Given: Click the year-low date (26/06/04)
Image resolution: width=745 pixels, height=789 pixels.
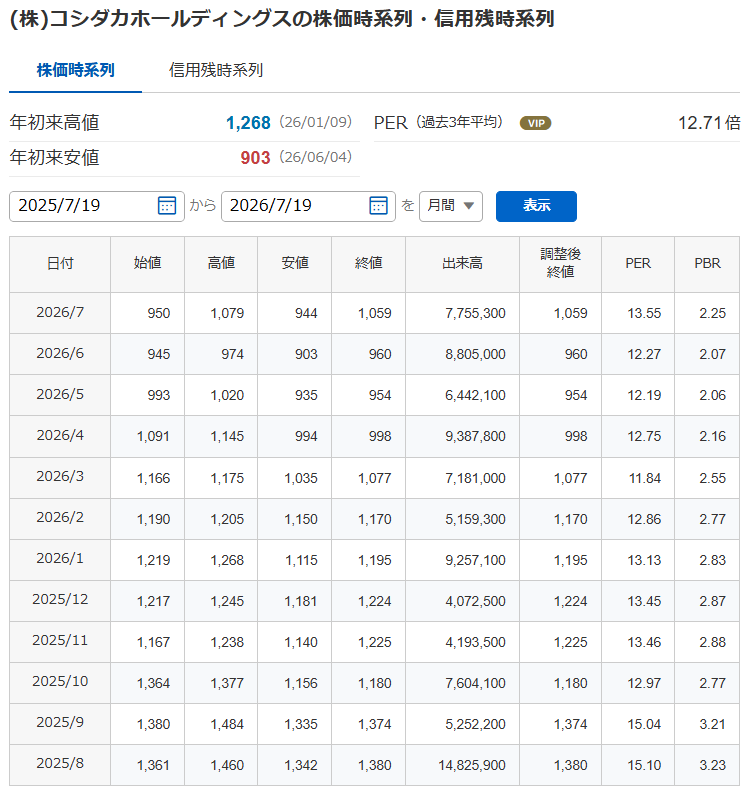Looking at the screenshot, I should tap(315, 157).
